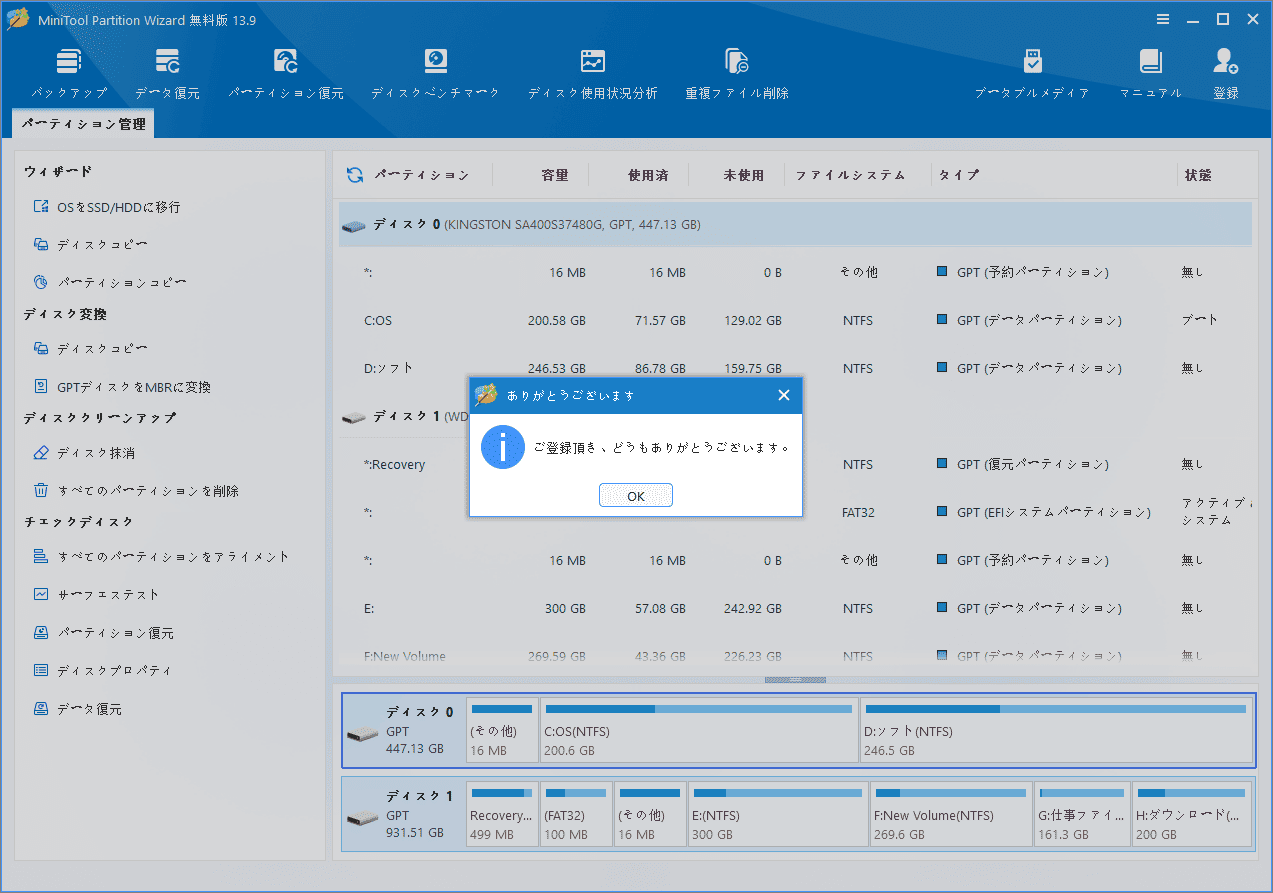The image size is (1273, 893).
Task: Open サーフェステスト in sidebar
Action: [96, 594]
